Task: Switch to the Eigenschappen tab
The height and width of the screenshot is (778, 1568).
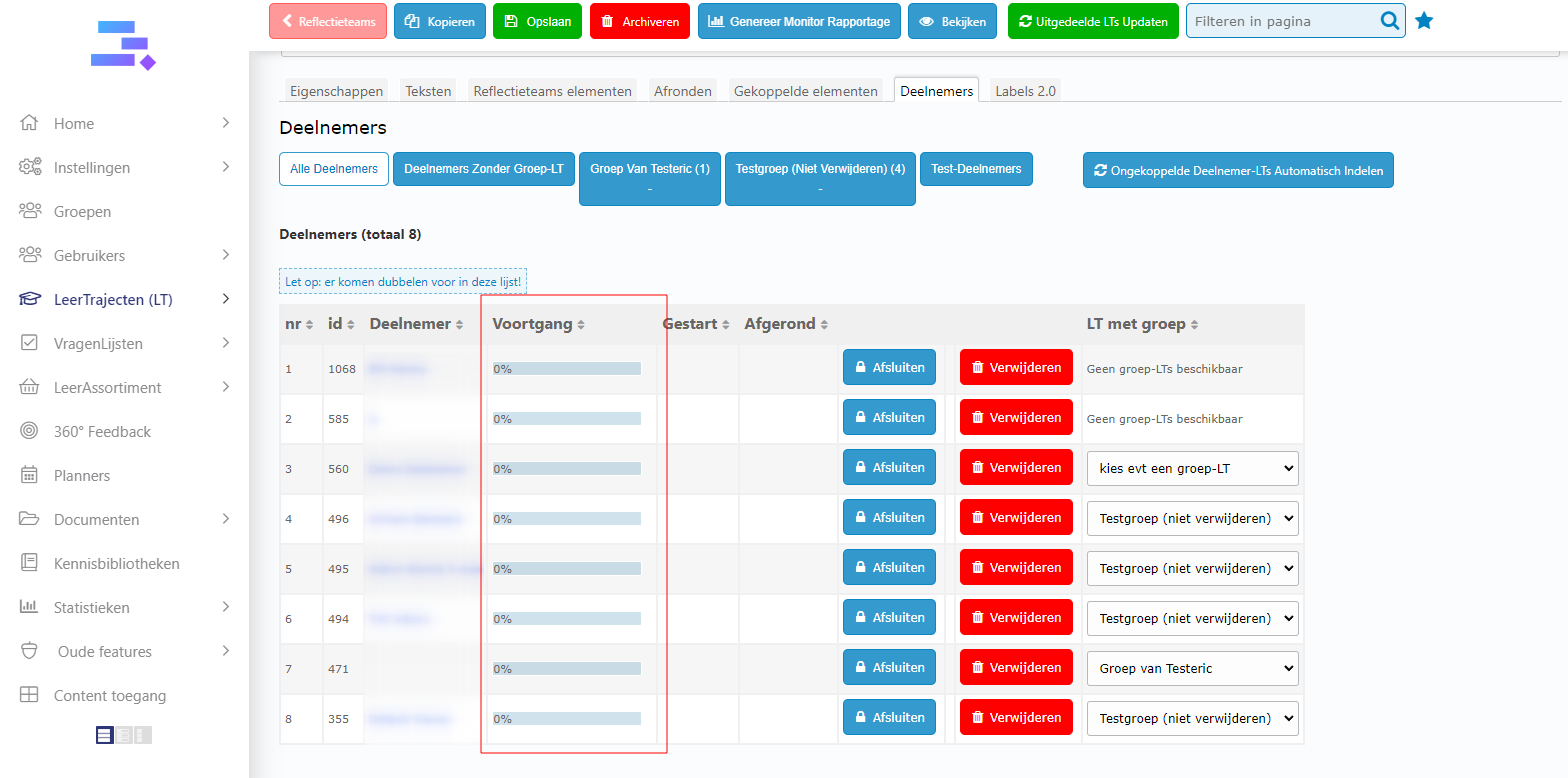Action: point(336,91)
